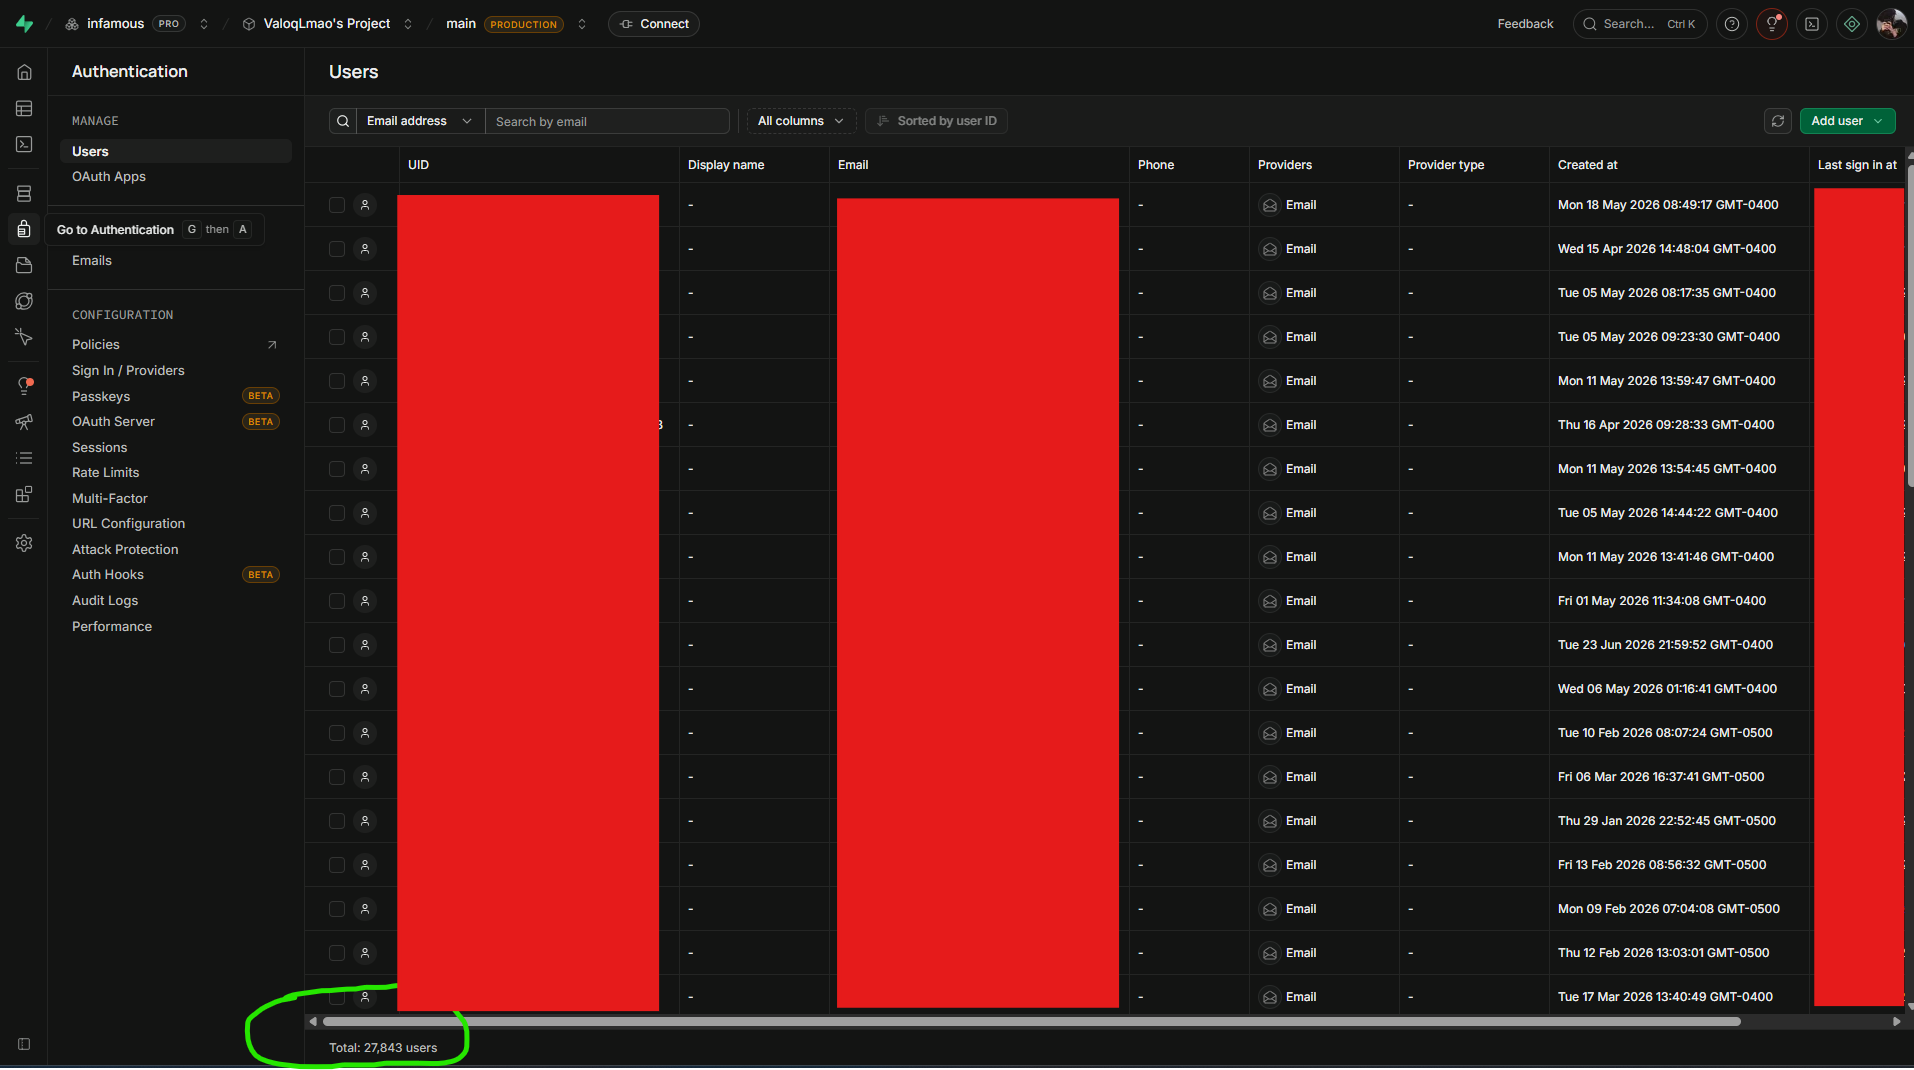Open the infamous organization switcher chevrons

[x=204, y=24]
